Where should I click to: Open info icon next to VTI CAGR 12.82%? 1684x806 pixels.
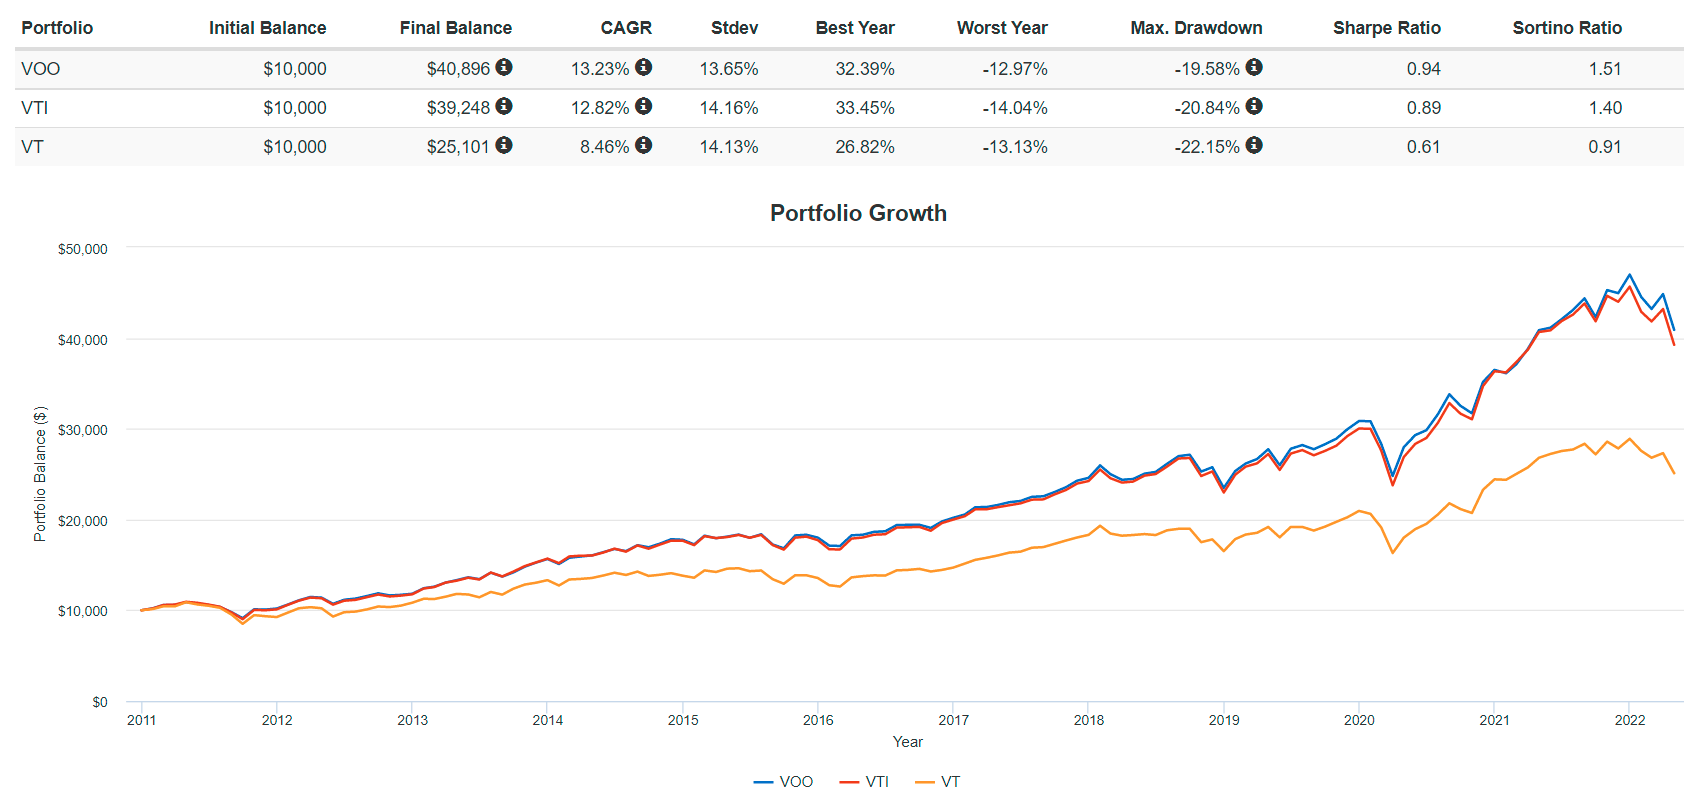pyautogui.click(x=643, y=106)
